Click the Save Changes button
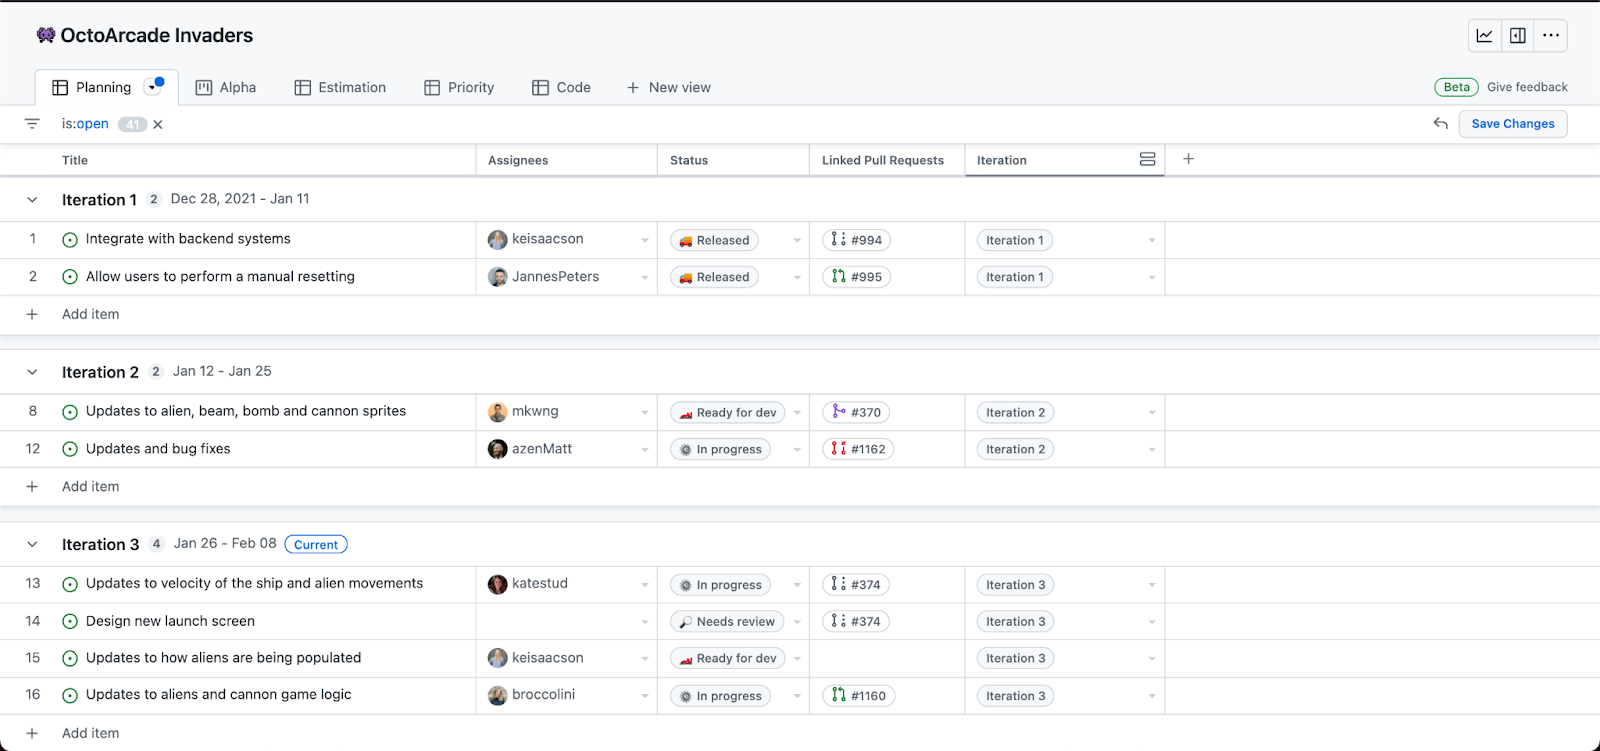Viewport: 1600px width, 751px height. click(1512, 124)
